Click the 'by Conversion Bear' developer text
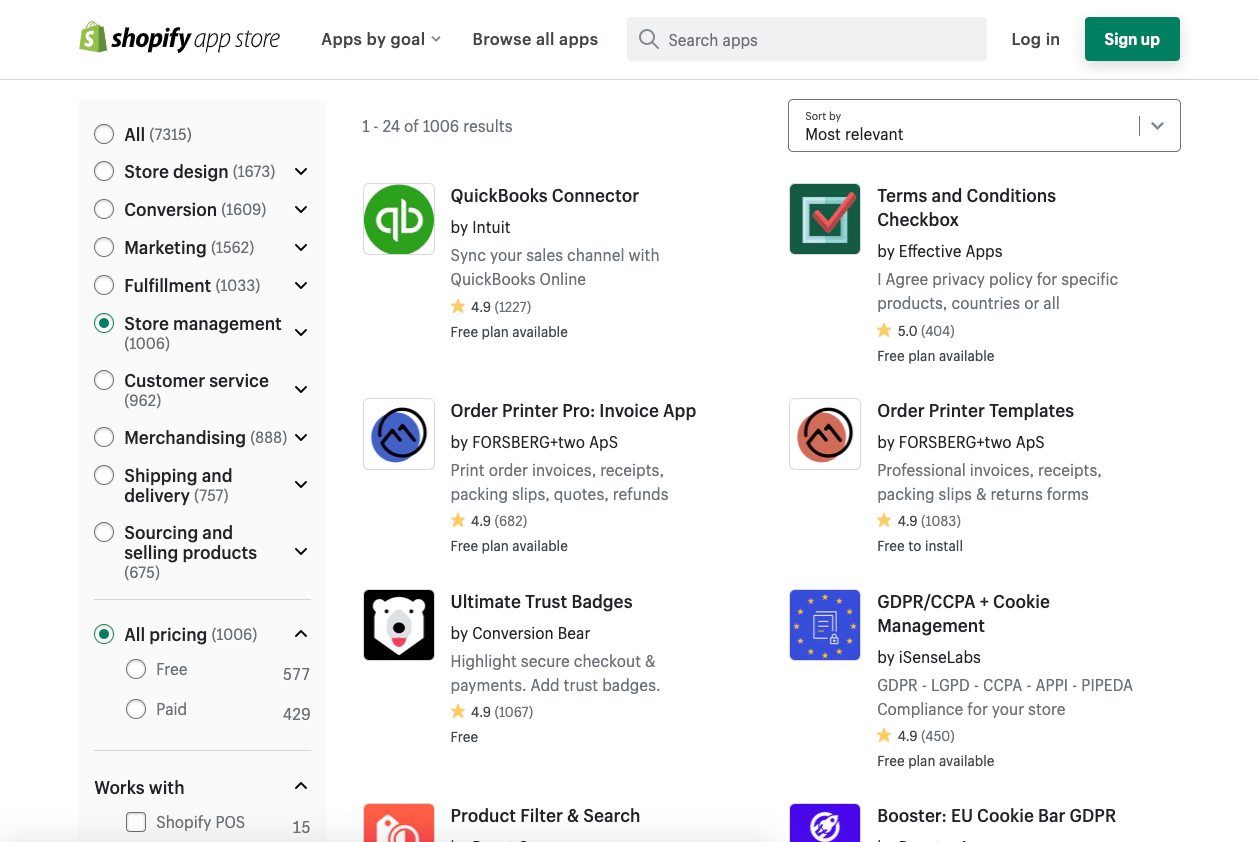This screenshot has width=1259, height=842. 521,633
